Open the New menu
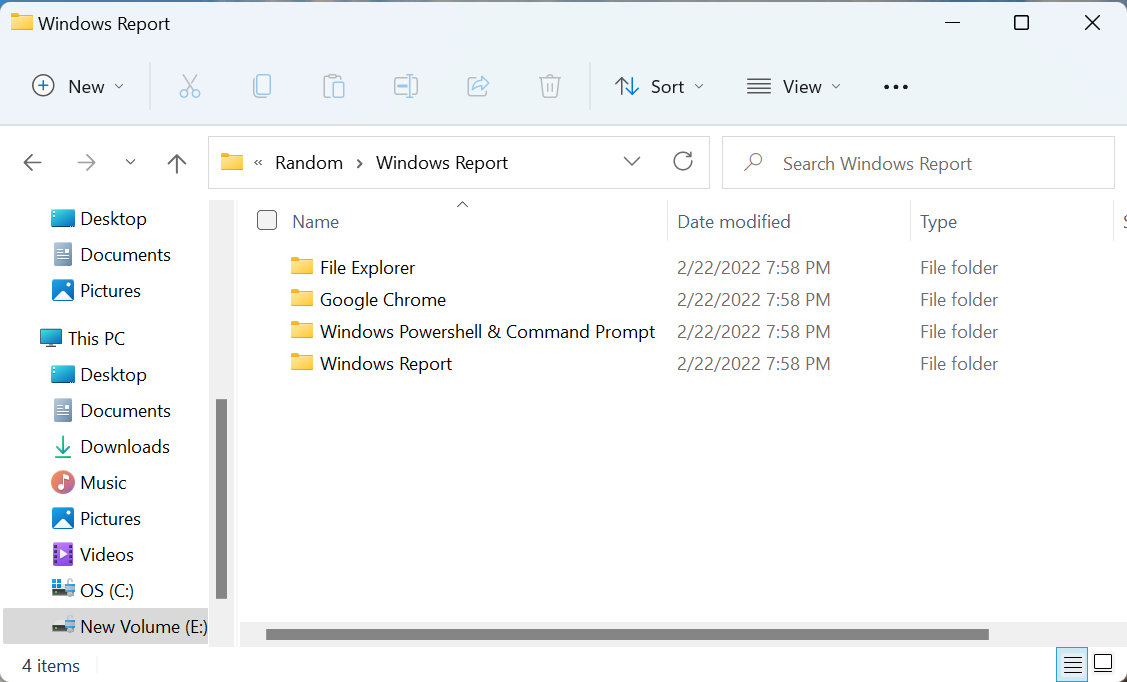This screenshot has width=1127, height=682. coord(78,86)
